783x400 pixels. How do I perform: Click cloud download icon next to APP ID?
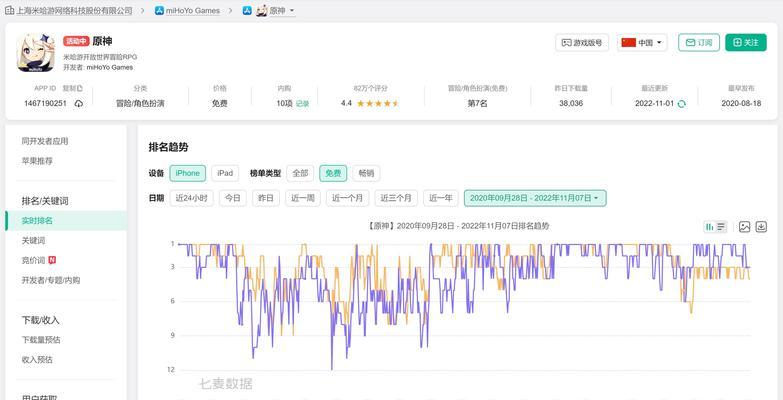(x=78, y=104)
